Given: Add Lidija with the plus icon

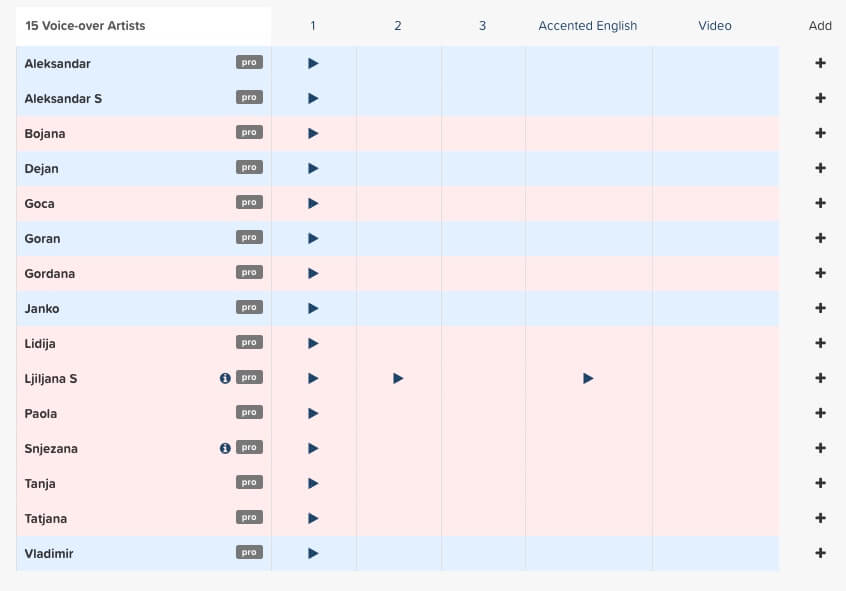Looking at the screenshot, I should pos(820,343).
